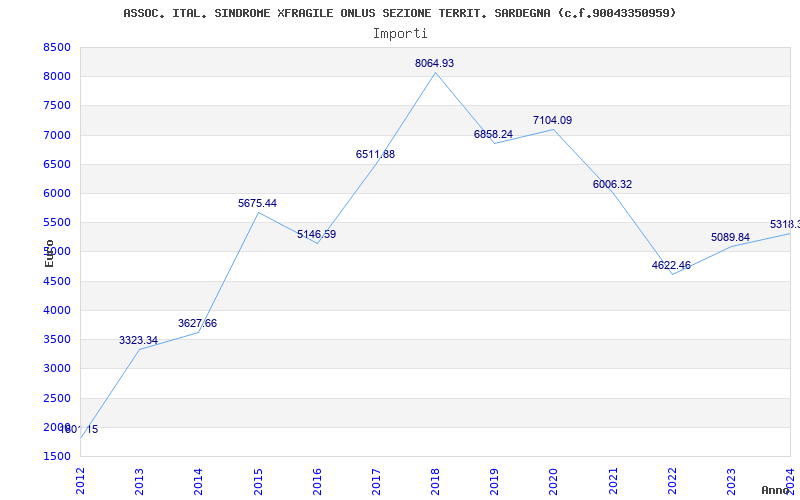This screenshot has width=800, height=500.
Task: Click the 2014 x-axis year label
Action: tap(198, 481)
